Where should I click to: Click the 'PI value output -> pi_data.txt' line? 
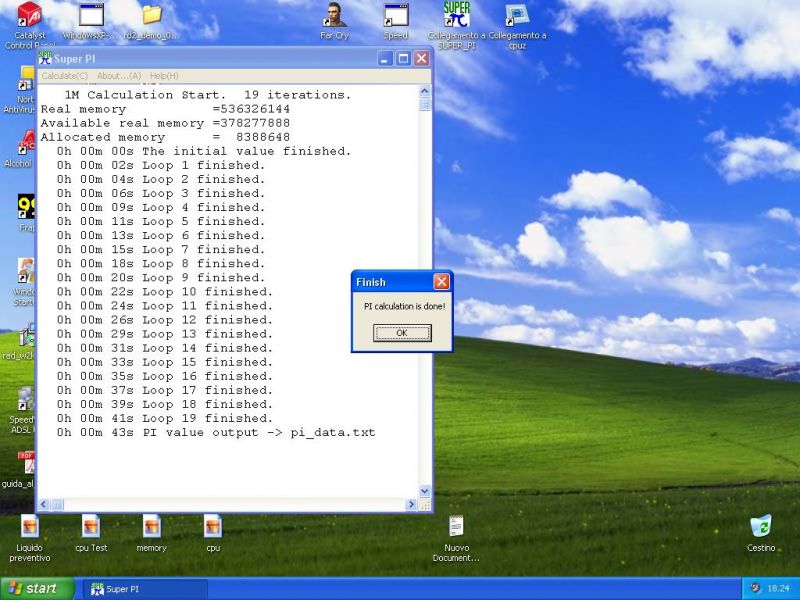click(x=216, y=433)
